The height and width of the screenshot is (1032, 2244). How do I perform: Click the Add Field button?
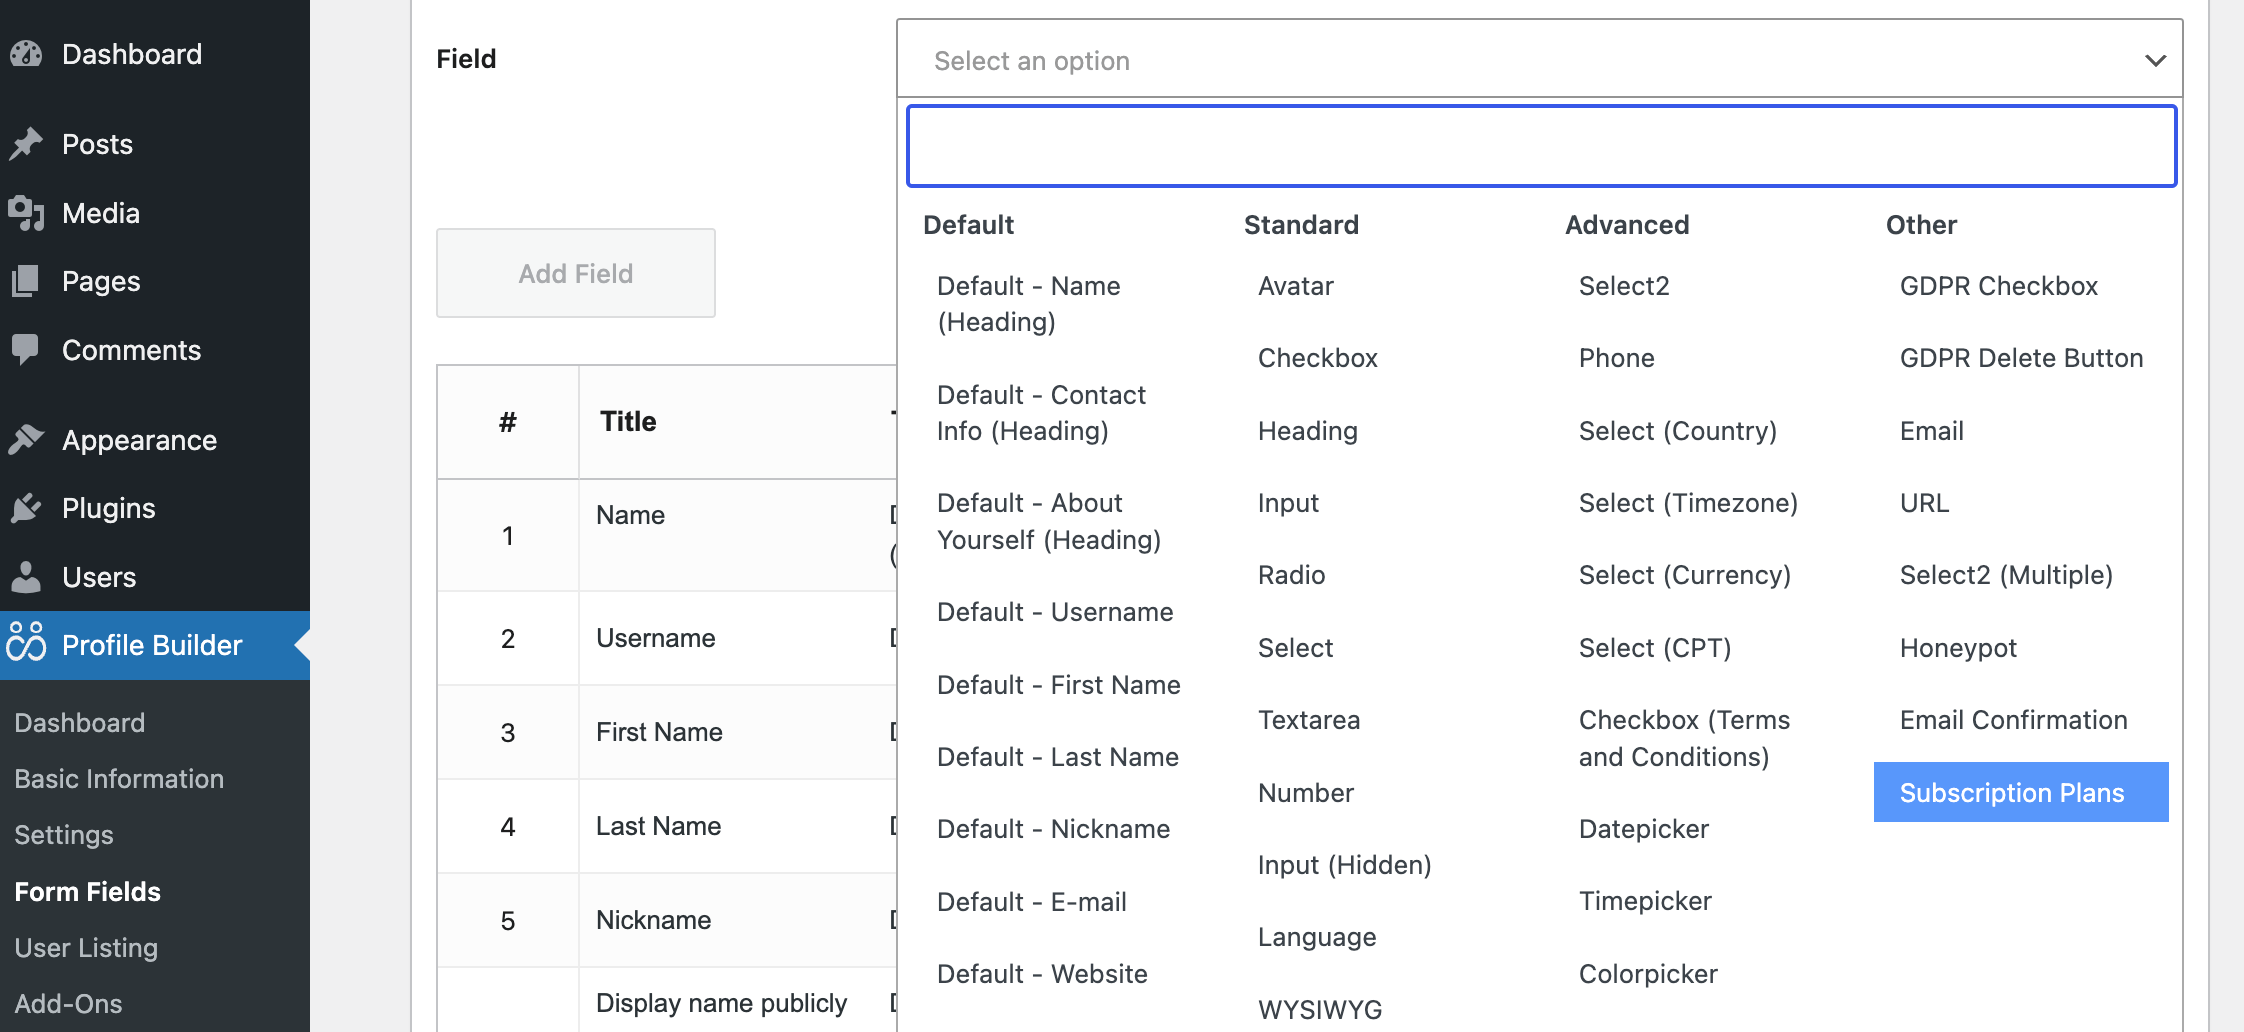(576, 273)
